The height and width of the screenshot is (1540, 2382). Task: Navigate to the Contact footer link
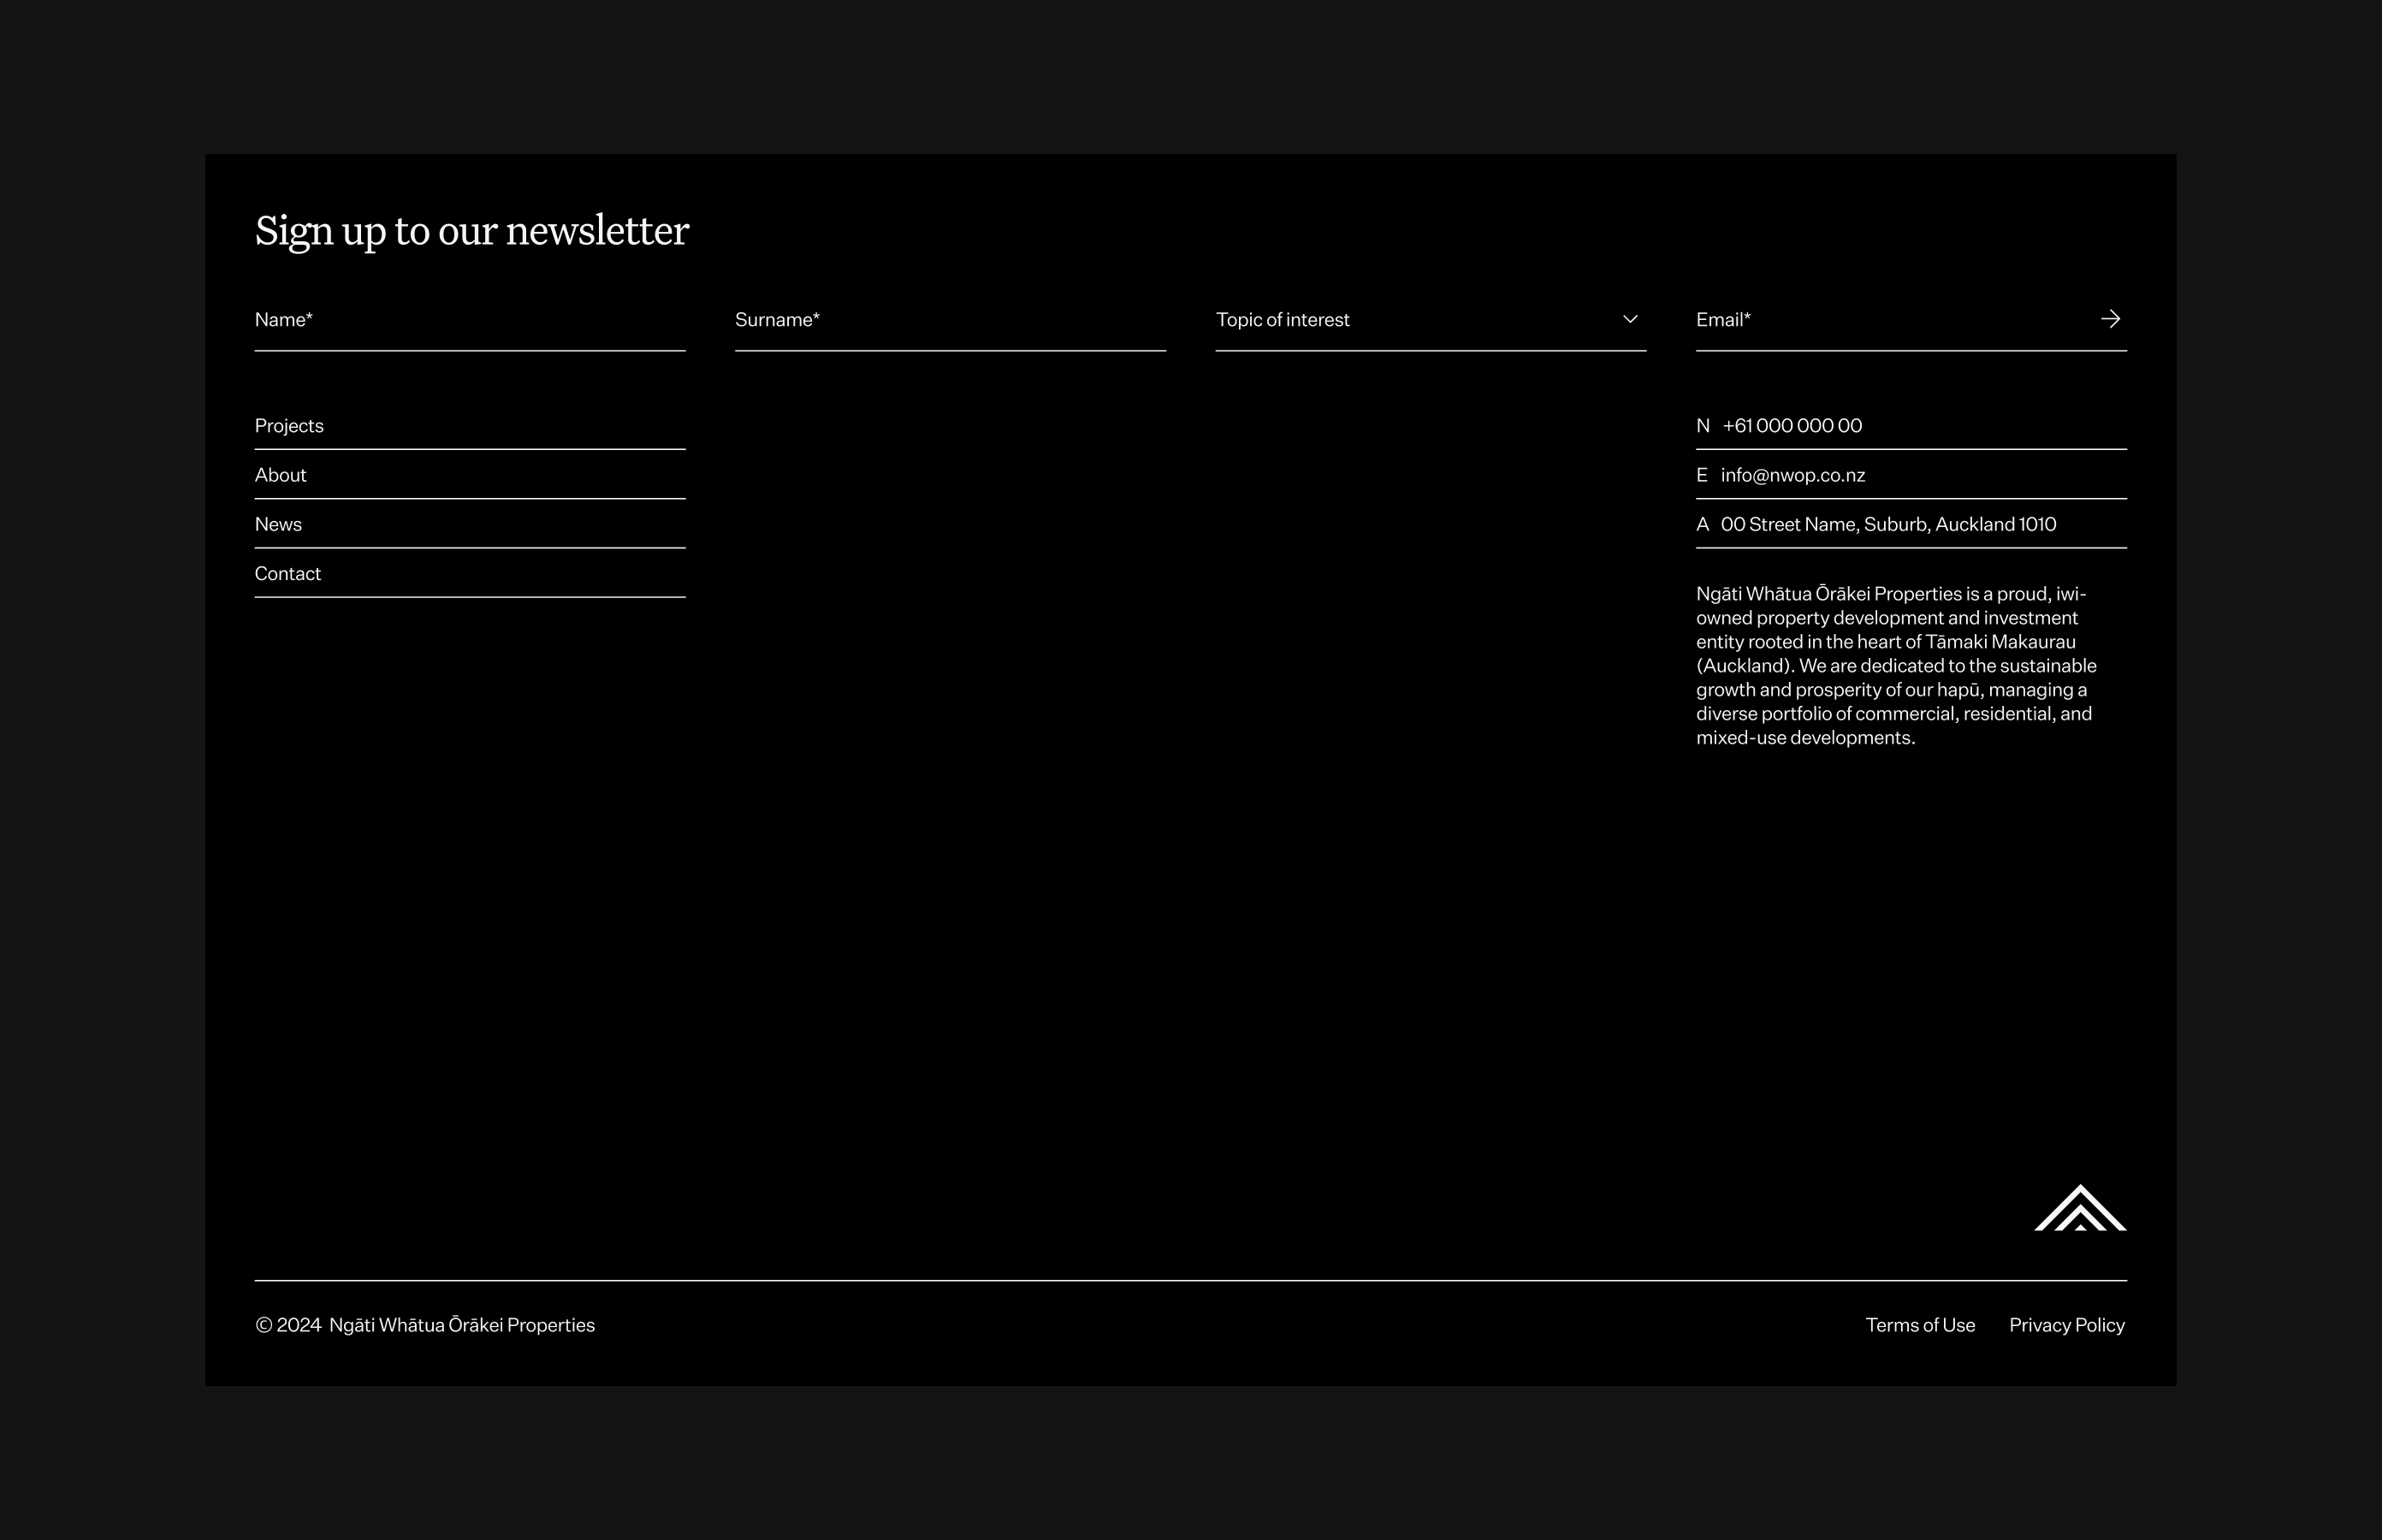click(288, 574)
